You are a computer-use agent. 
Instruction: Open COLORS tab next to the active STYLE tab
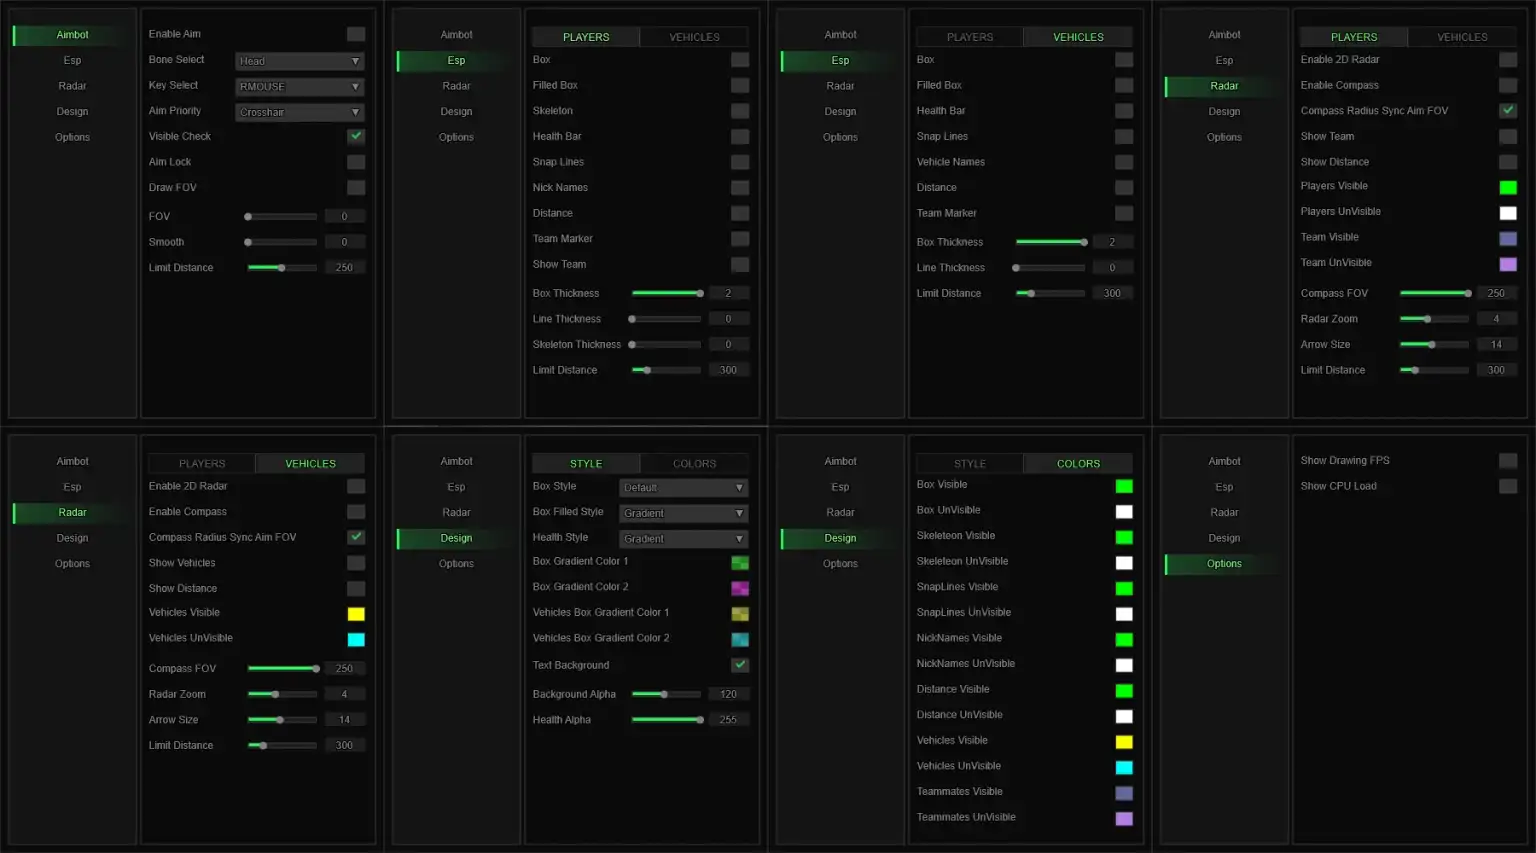click(694, 464)
